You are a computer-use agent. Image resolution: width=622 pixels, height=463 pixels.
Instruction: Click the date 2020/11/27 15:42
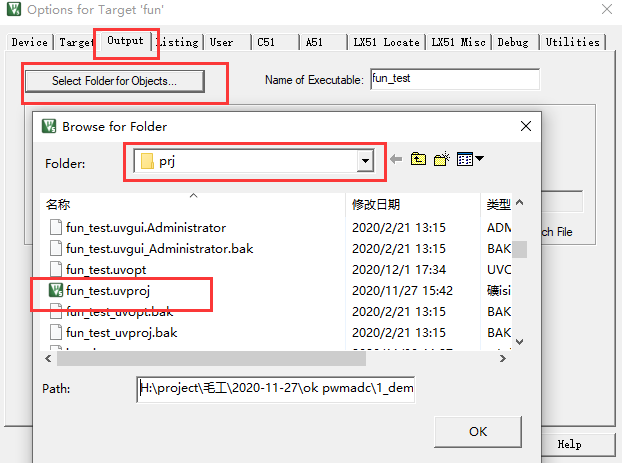[402, 291]
